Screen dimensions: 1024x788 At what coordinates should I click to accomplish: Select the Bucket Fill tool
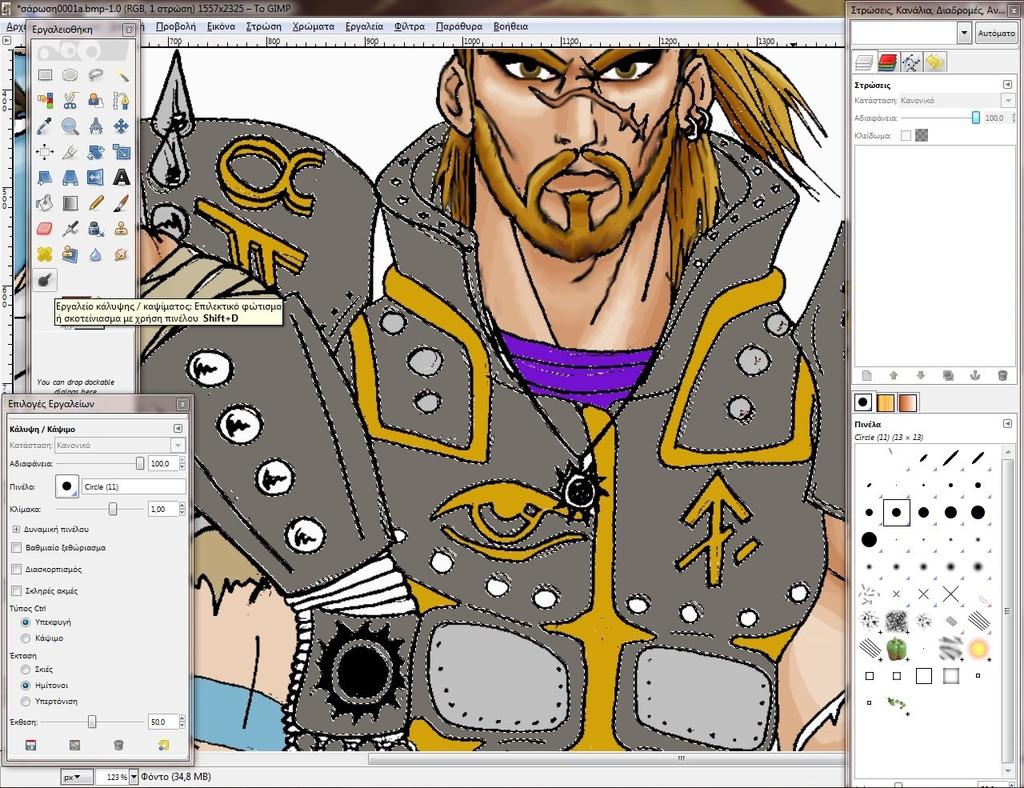pos(44,203)
